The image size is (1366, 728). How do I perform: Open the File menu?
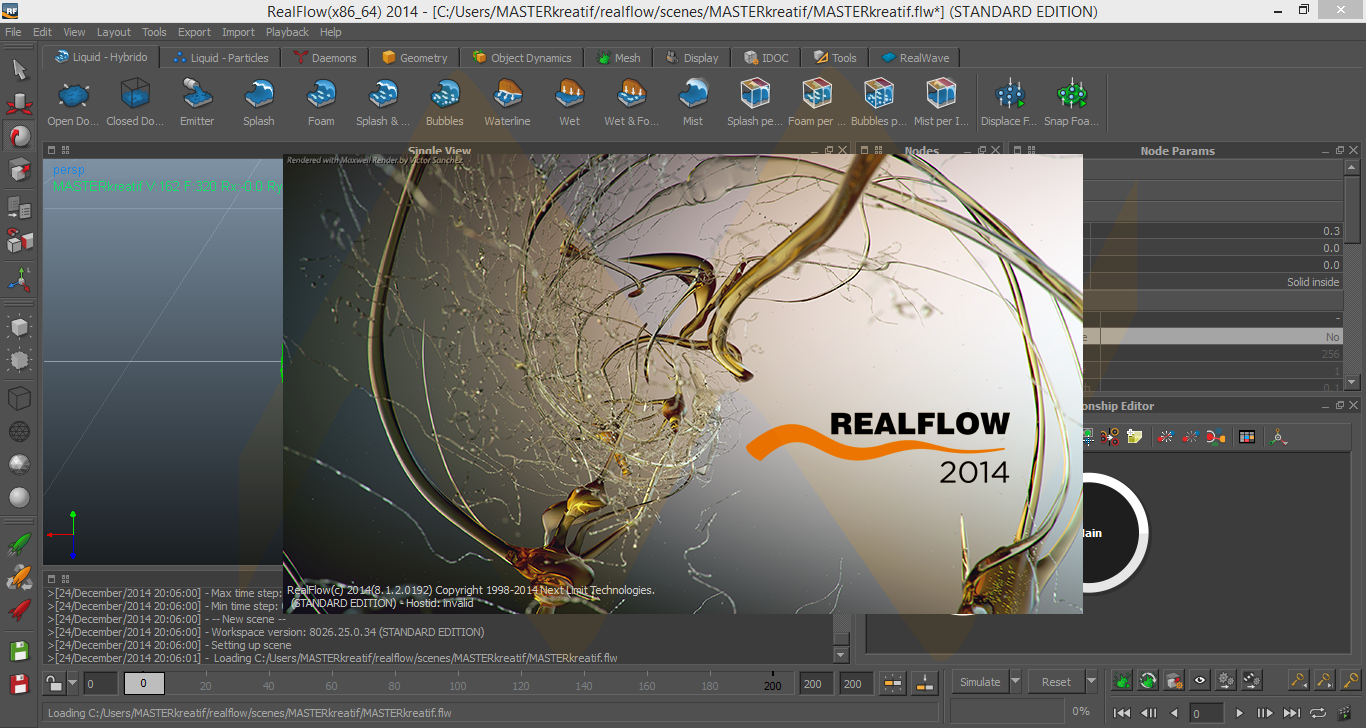coord(13,32)
